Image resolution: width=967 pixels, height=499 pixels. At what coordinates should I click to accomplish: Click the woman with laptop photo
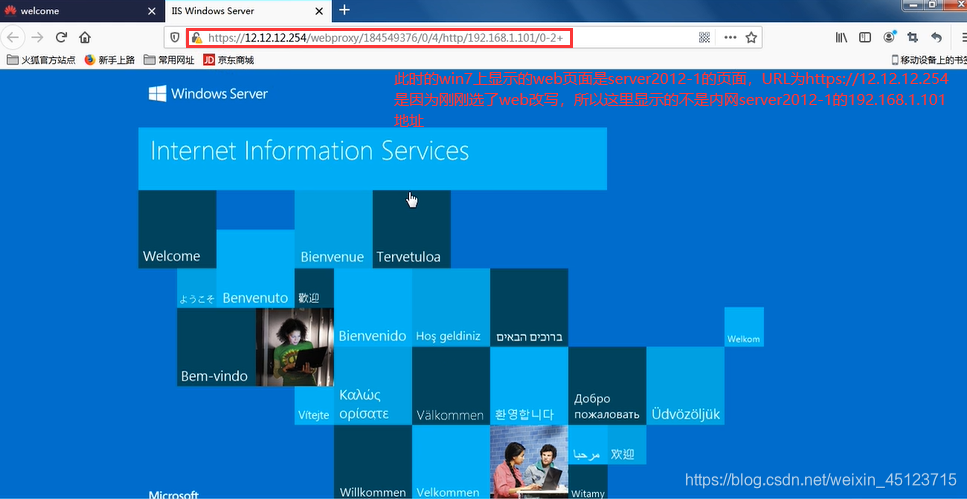tap(295, 347)
